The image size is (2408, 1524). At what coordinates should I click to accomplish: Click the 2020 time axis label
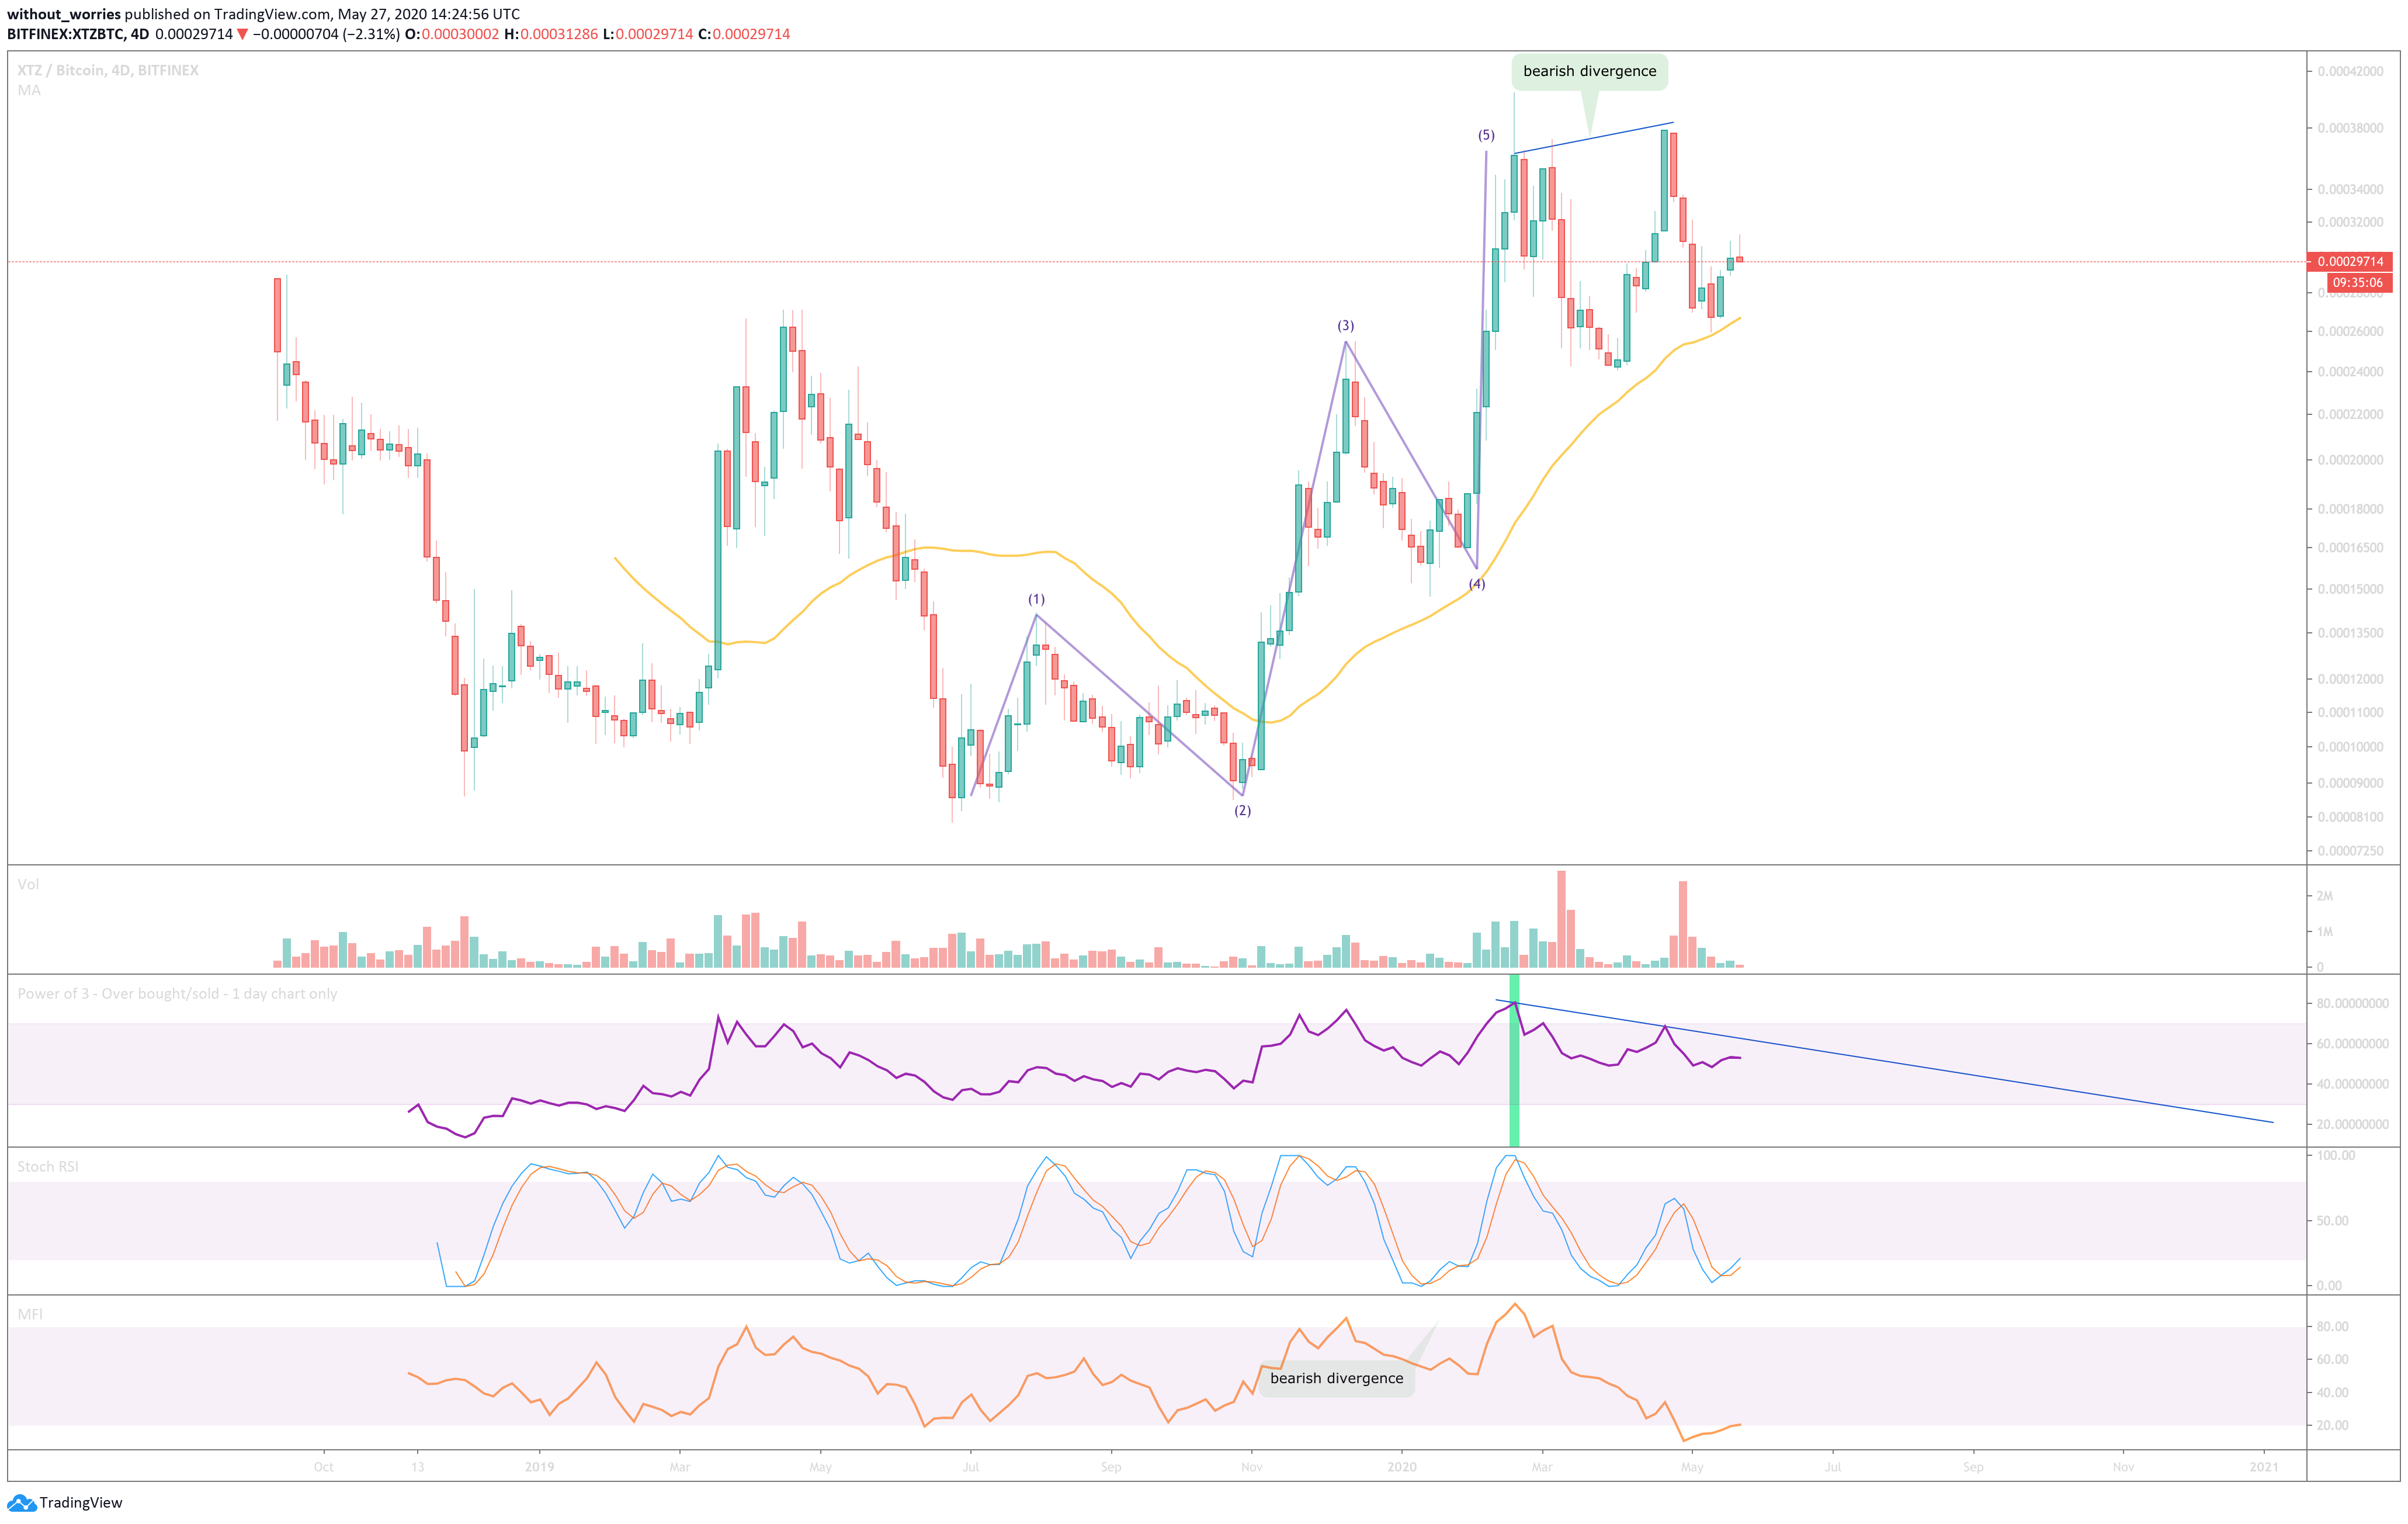pyautogui.click(x=1402, y=1467)
